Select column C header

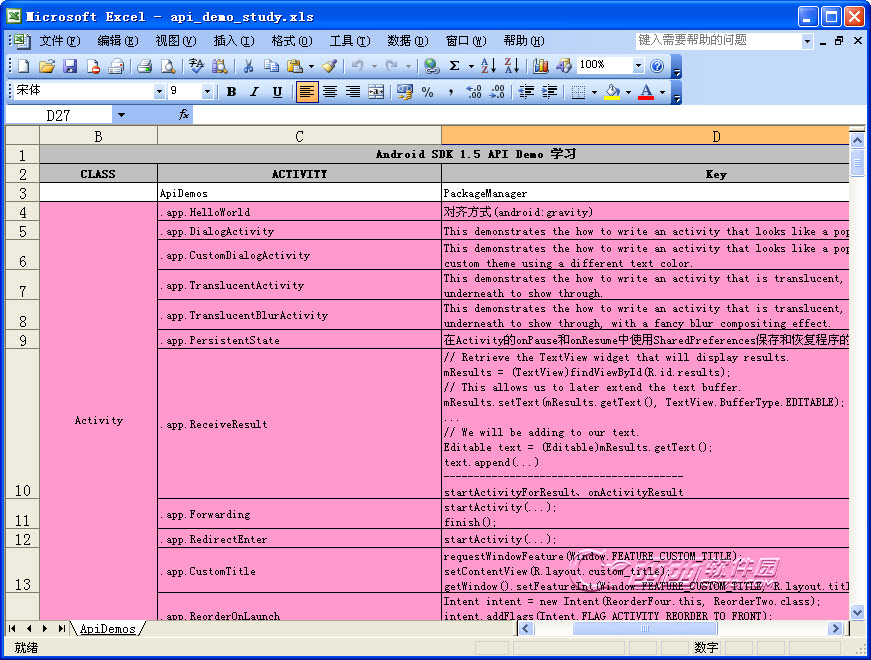click(299, 136)
